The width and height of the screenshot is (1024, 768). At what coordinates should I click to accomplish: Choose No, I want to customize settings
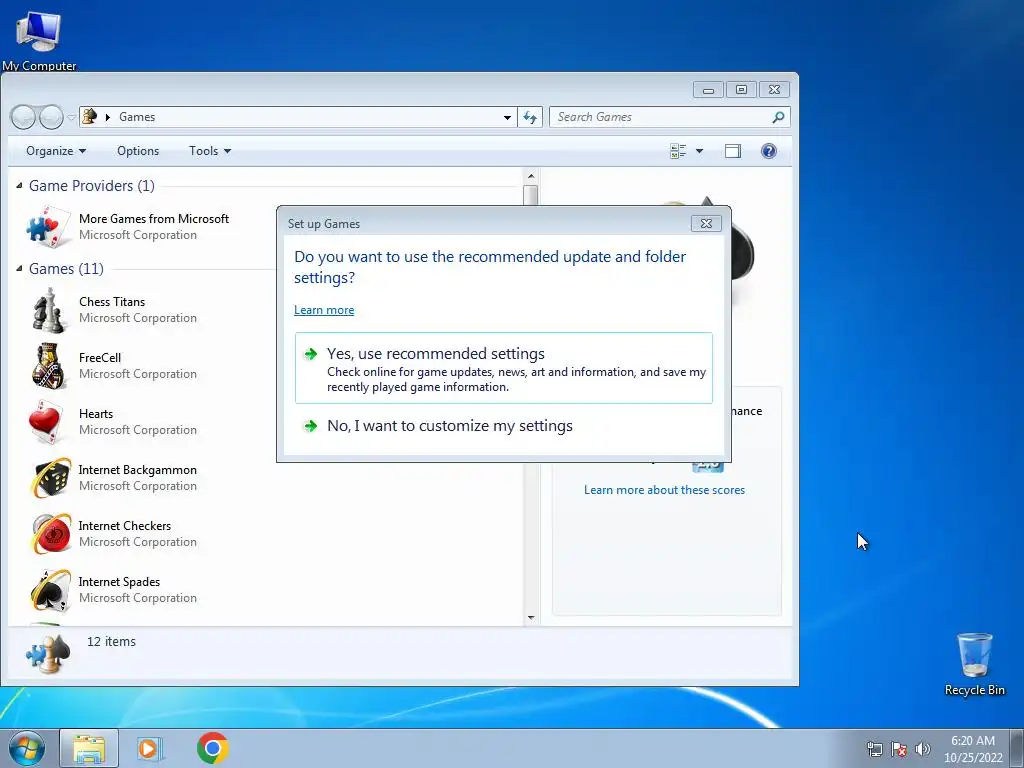tap(504, 426)
